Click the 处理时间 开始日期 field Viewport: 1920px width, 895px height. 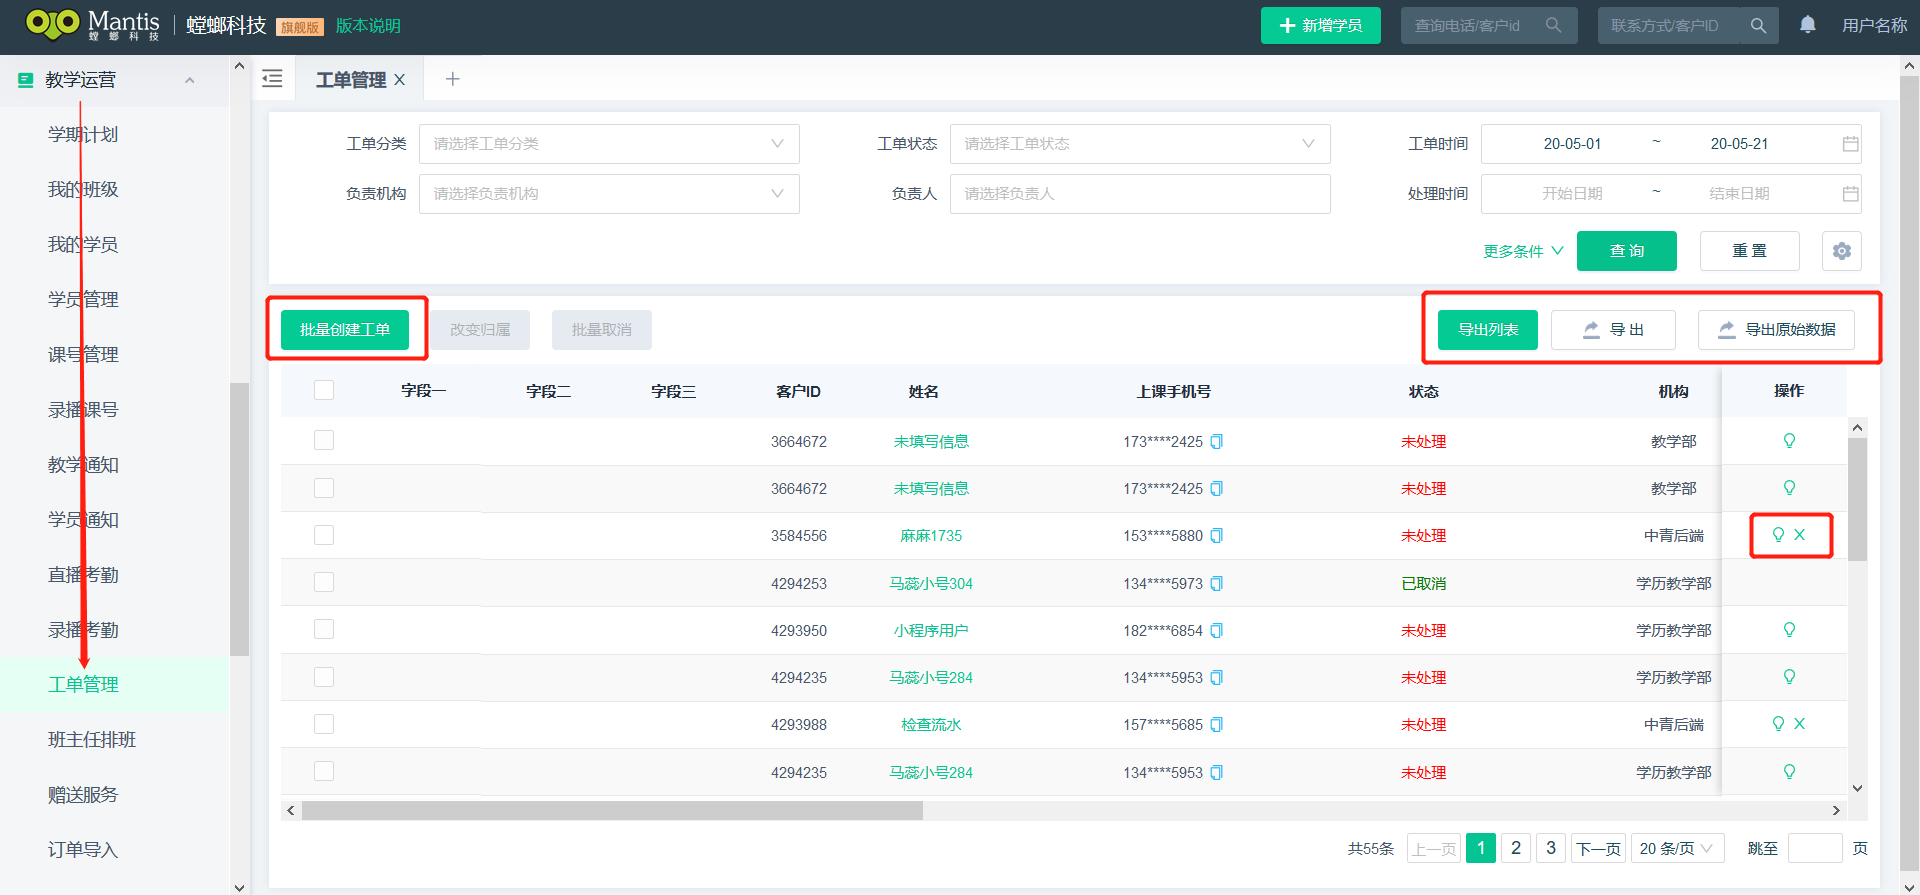click(x=1572, y=194)
